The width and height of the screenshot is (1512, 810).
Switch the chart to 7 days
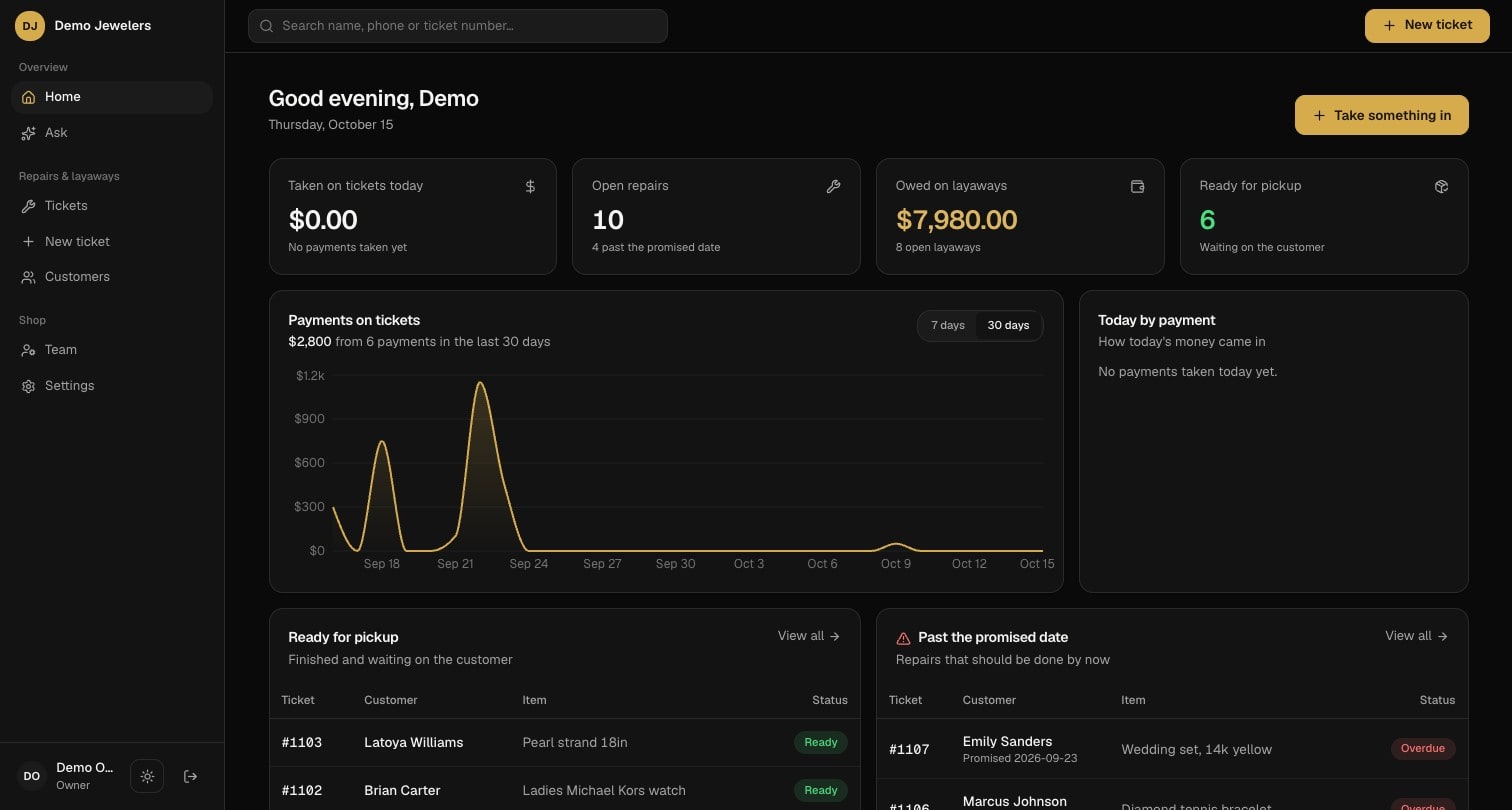coord(948,326)
